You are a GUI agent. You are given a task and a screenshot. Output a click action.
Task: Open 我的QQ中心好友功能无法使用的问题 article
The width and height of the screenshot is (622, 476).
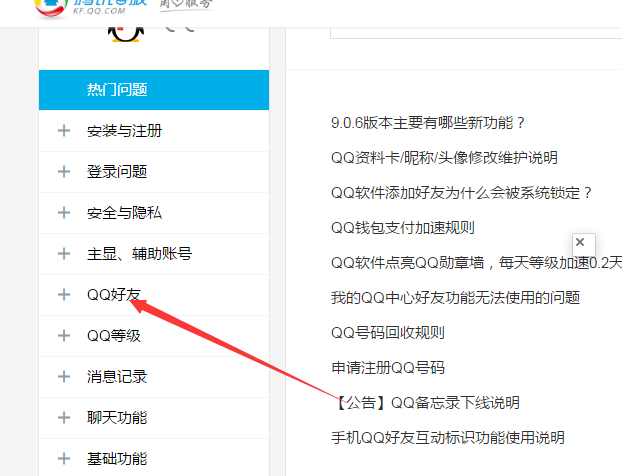[x=455, y=297]
